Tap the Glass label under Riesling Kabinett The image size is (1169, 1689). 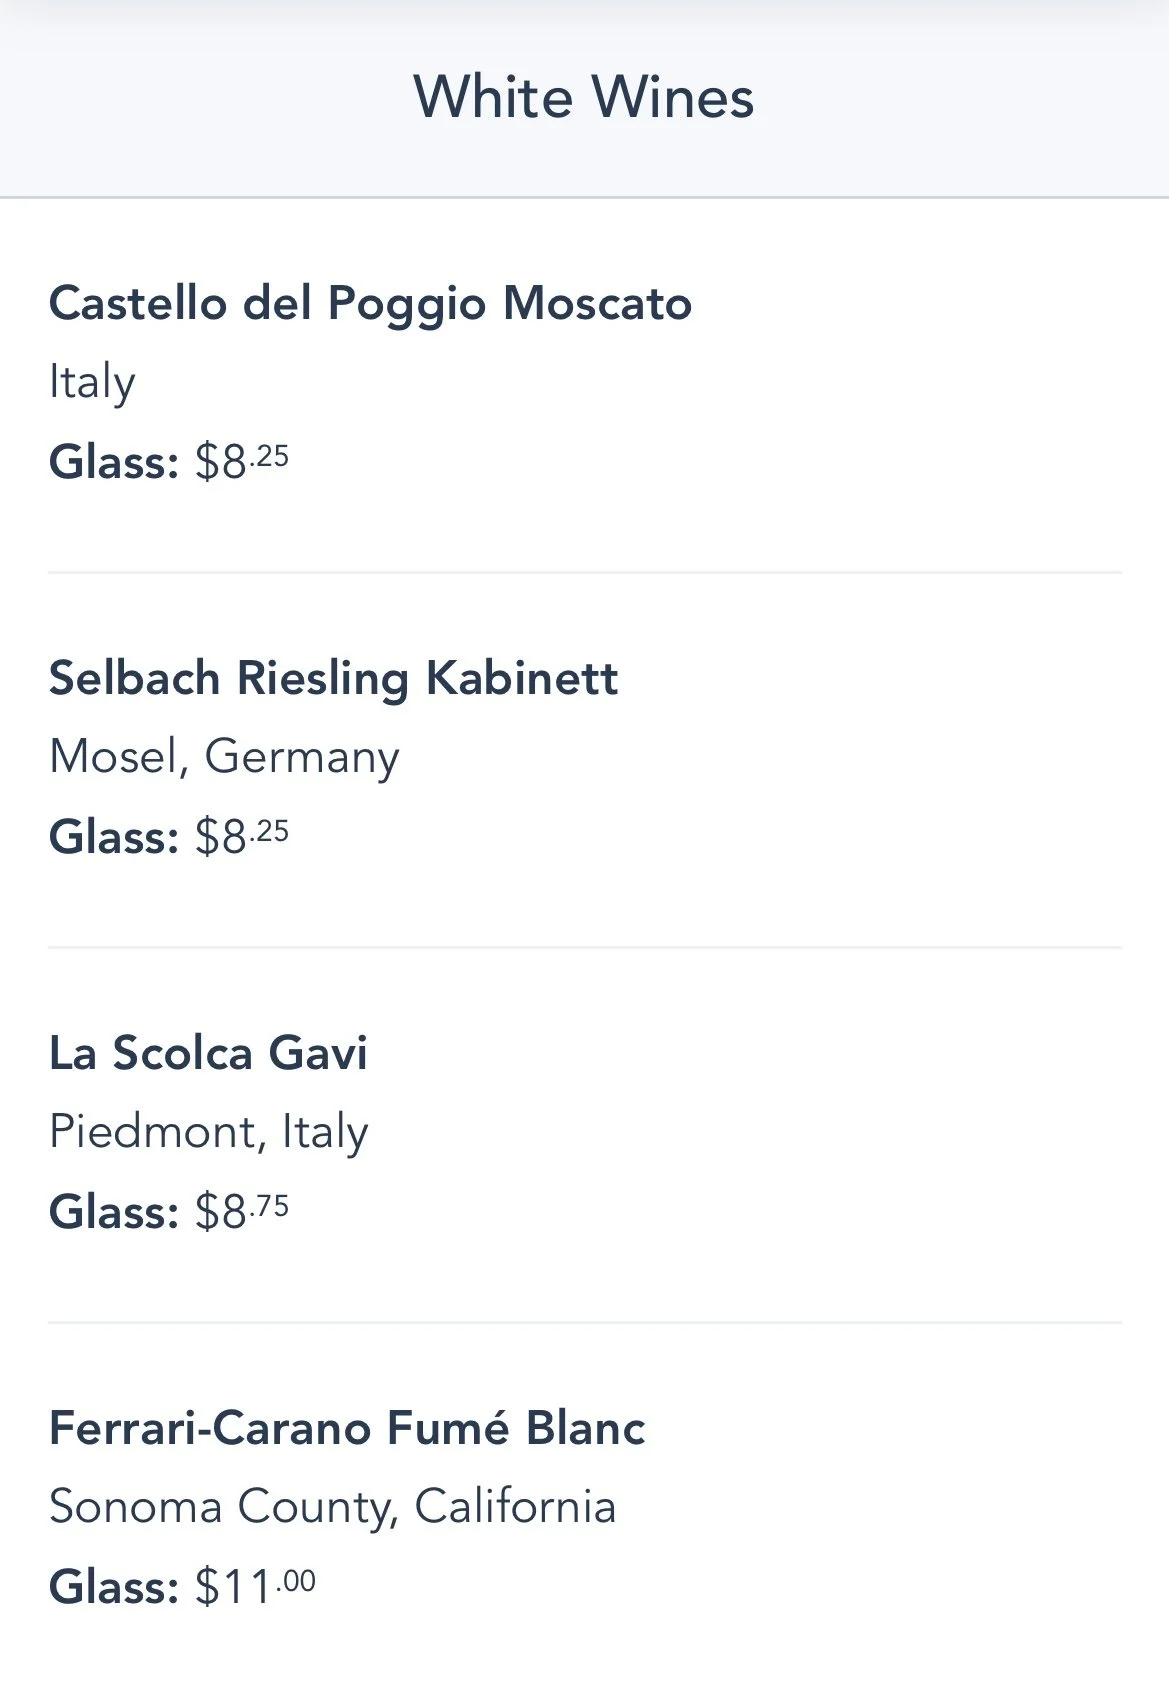click(x=114, y=837)
